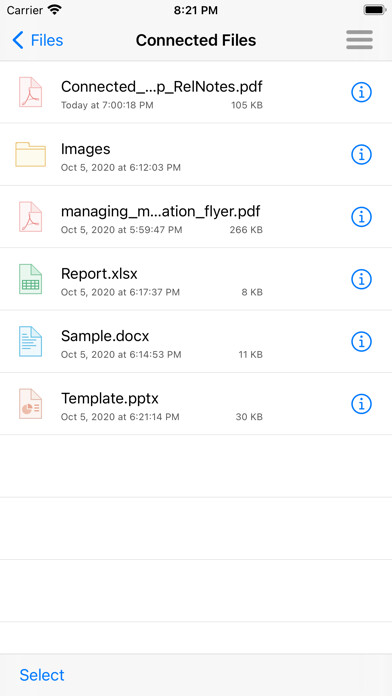
Task: Show info for Template.pptx
Action: click(x=361, y=404)
